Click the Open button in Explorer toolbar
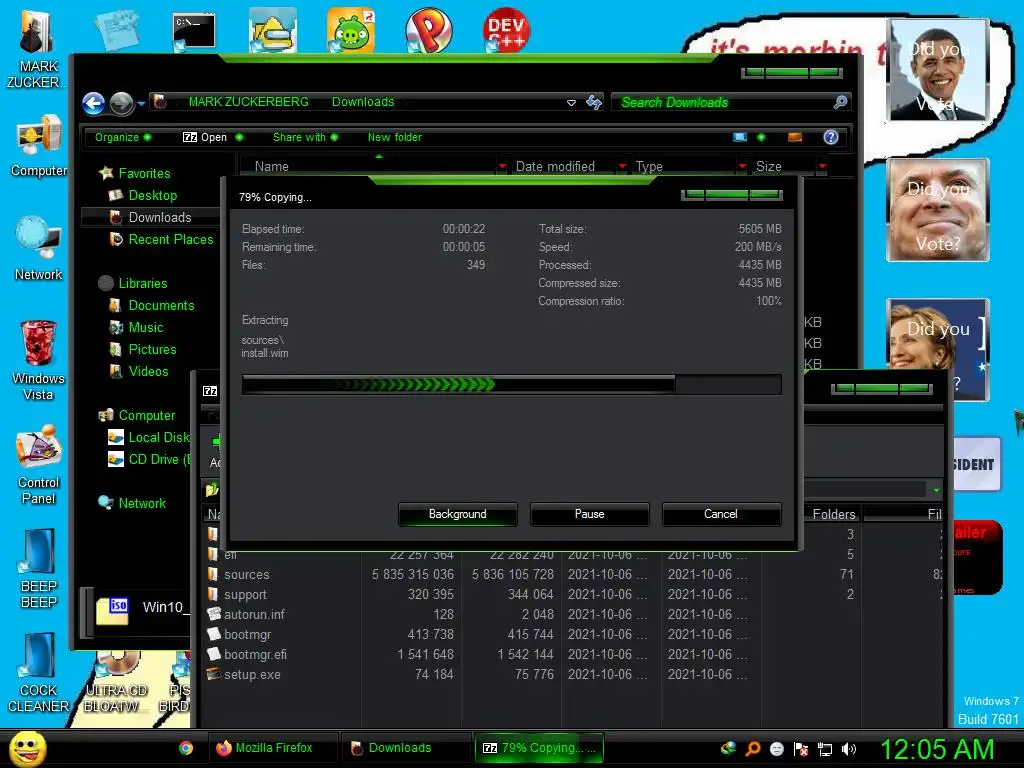The image size is (1024, 768). pyautogui.click(x=205, y=137)
